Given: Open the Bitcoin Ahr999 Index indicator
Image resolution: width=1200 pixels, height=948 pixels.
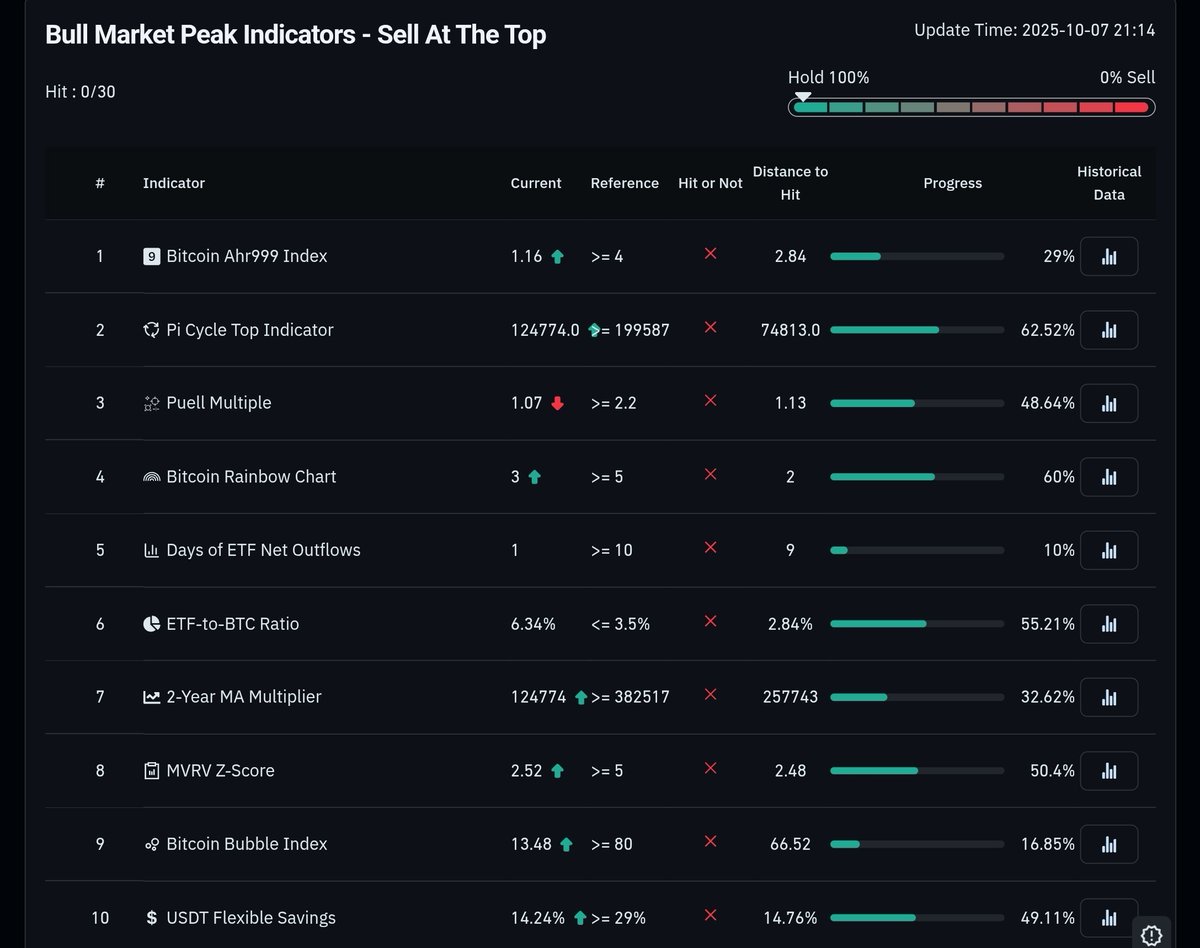Looking at the screenshot, I should click(x=247, y=257).
